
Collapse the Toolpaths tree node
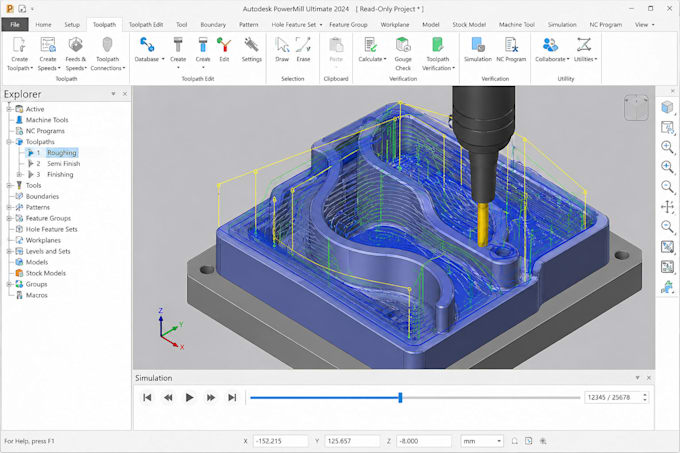coord(9,142)
